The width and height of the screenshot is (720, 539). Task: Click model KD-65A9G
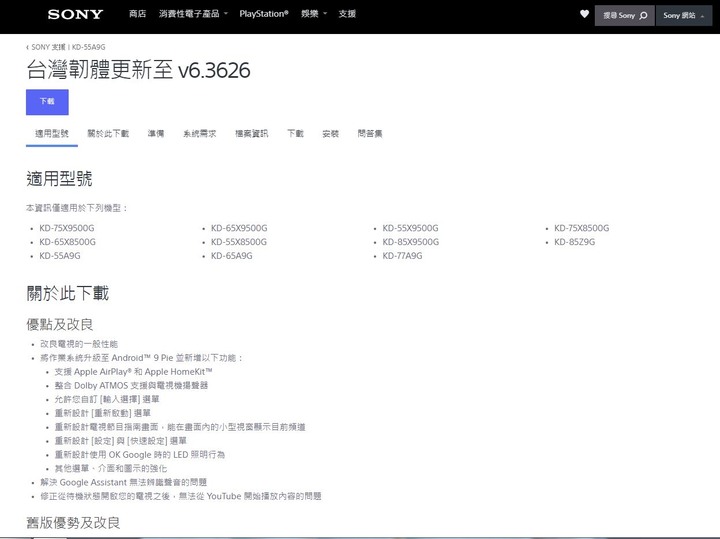click(231, 256)
